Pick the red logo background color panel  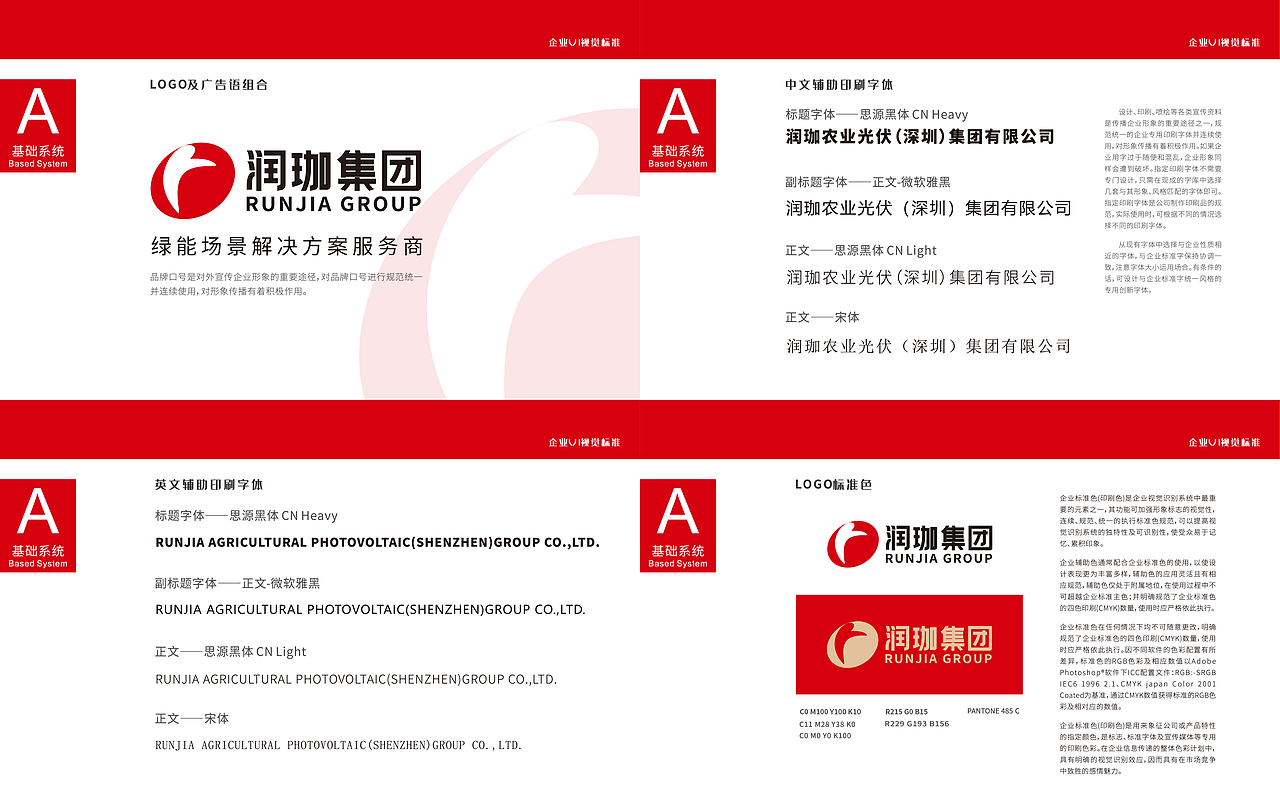click(x=909, y=645)
